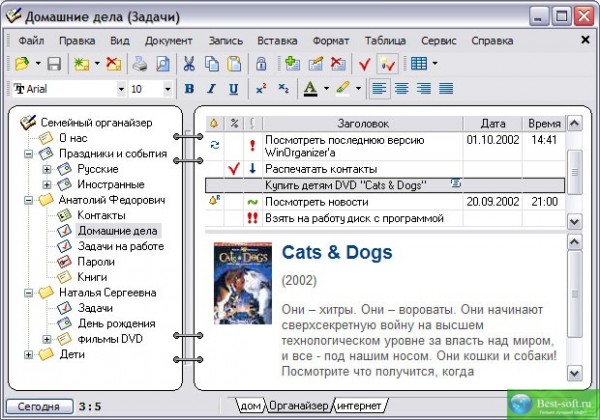Click the font color A icon
This screenshot has height=420, width=600.
pyautogui.click(x=310, y=89)
